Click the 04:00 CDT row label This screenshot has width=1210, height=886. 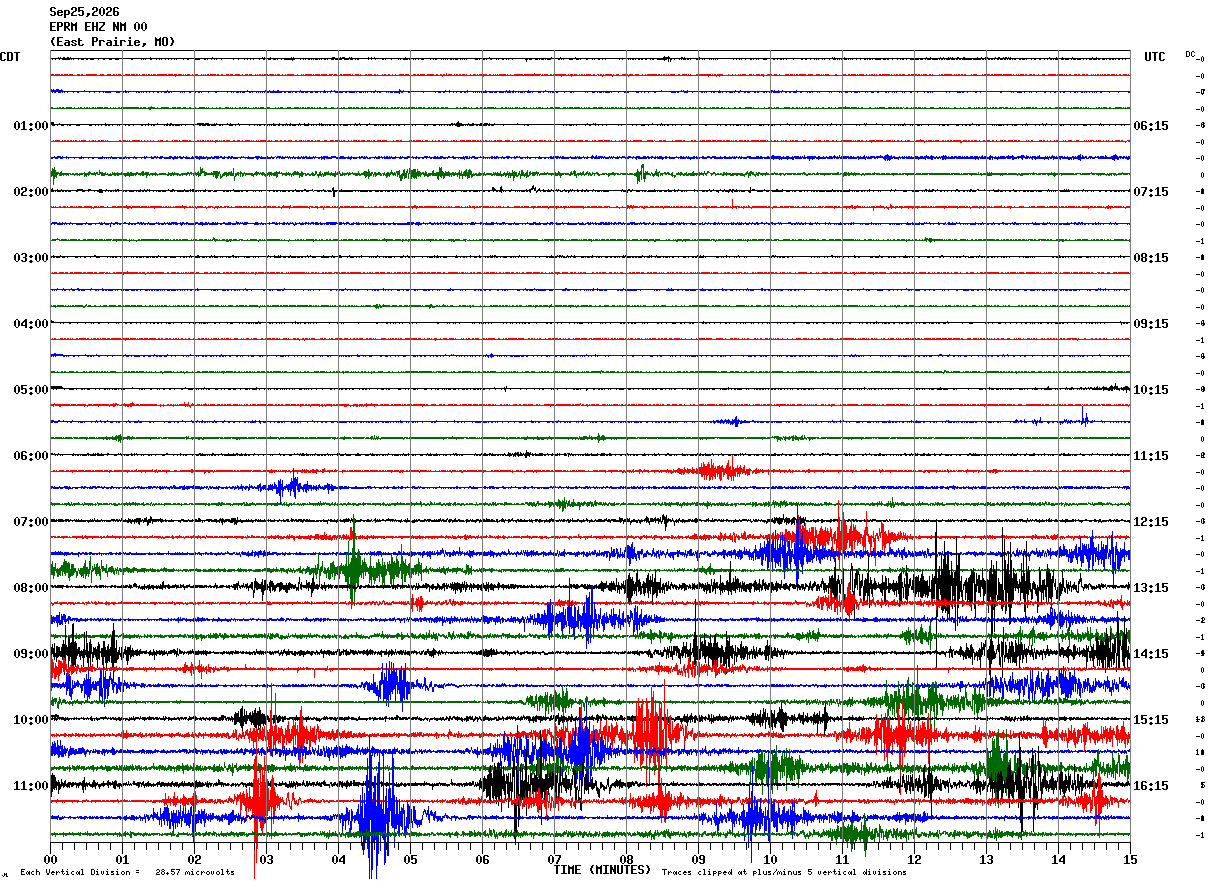coord(30,324)
